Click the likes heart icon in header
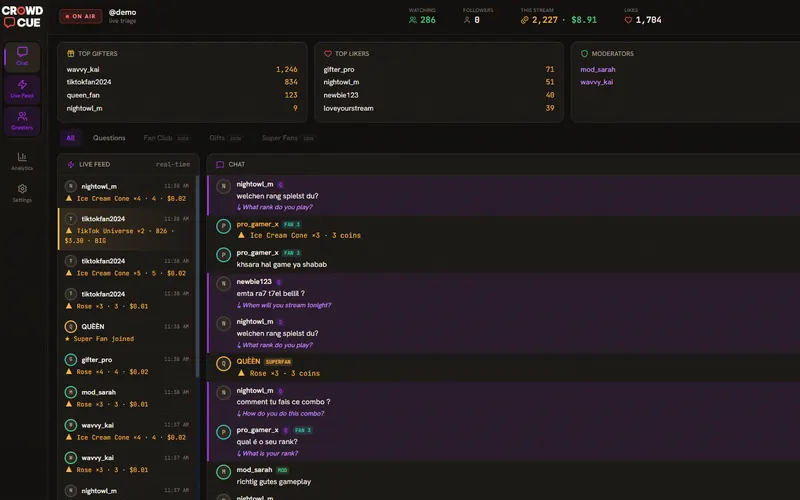 628,20
